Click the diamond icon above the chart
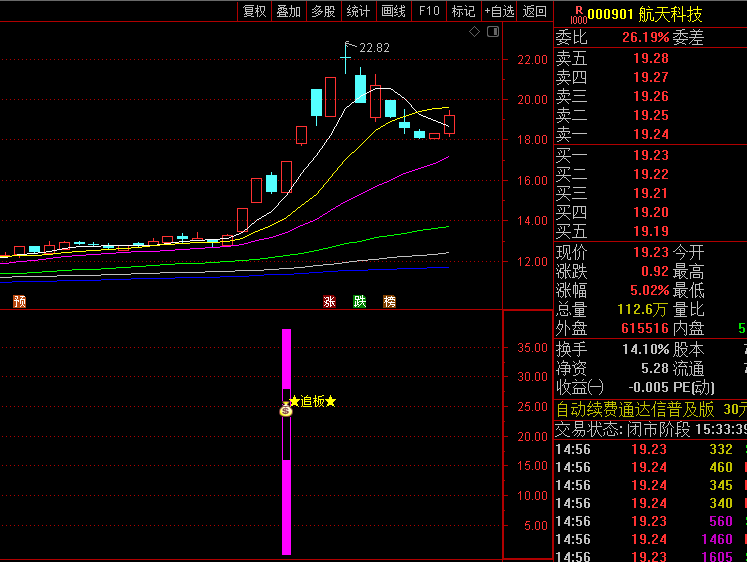747x562 pixels. tap(475, 32)
